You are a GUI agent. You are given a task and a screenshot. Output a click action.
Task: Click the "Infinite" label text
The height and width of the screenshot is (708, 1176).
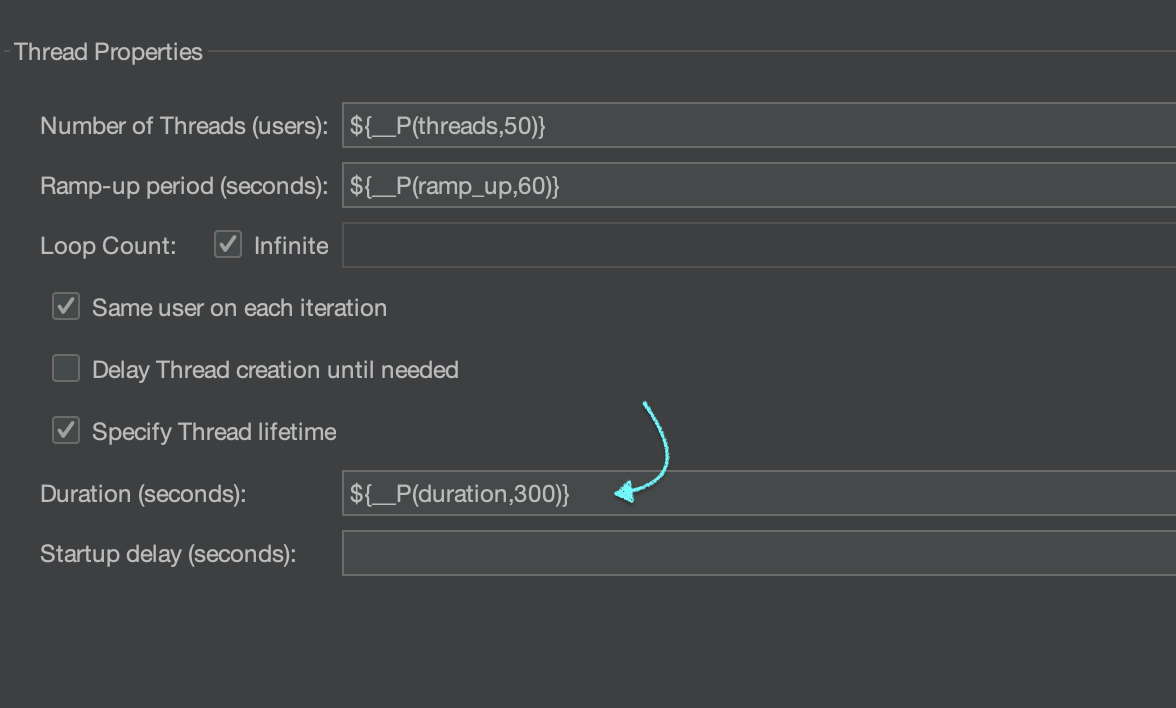(291, 246)
